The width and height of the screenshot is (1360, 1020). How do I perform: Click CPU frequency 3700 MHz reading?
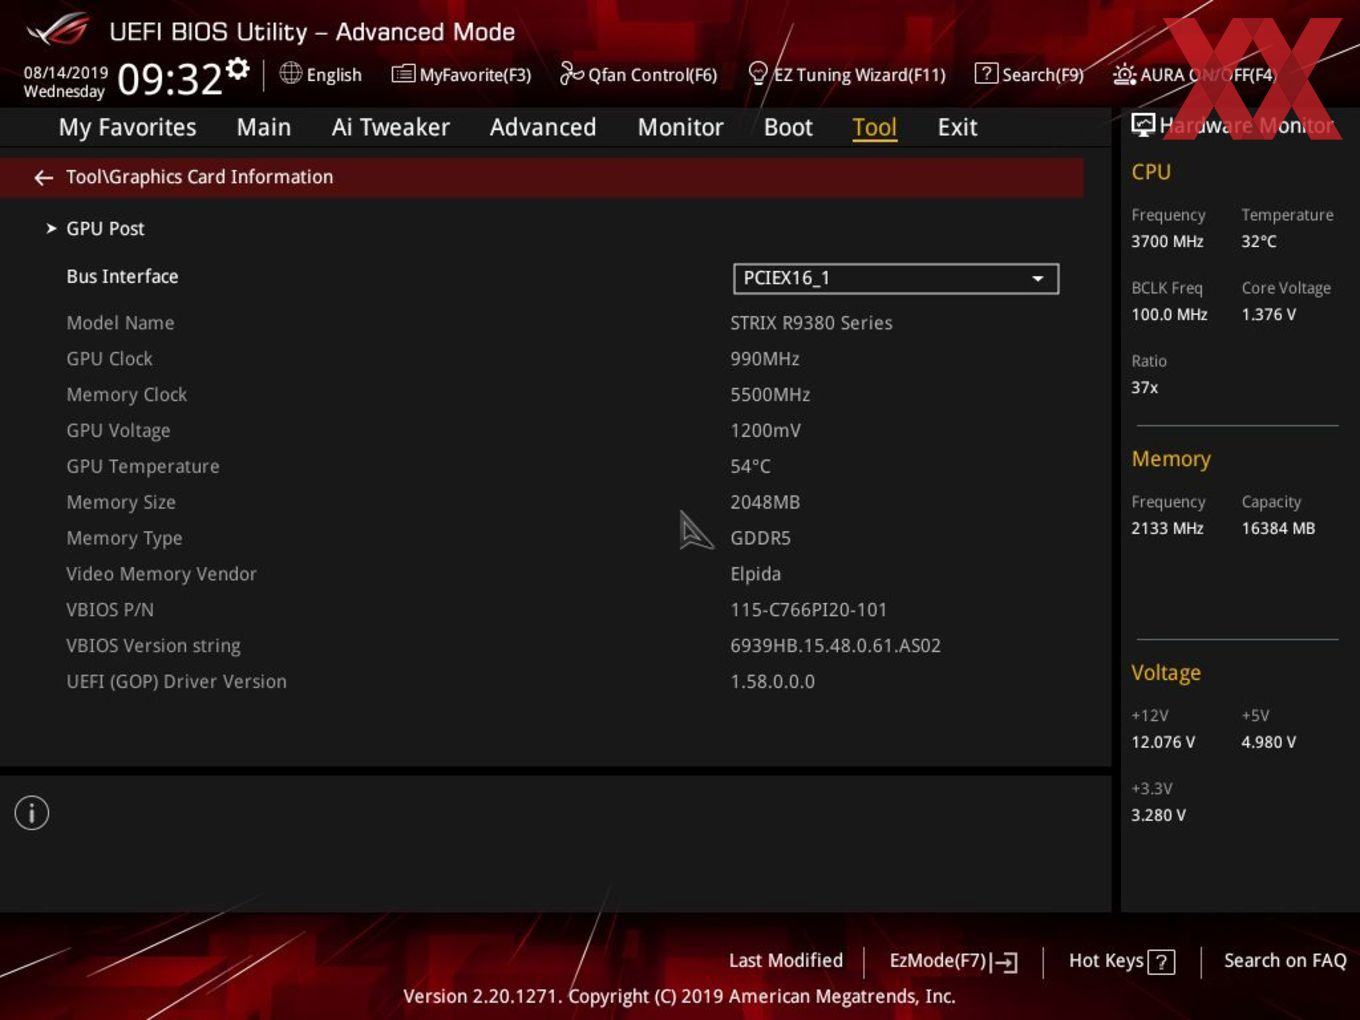click(1167, 242)
